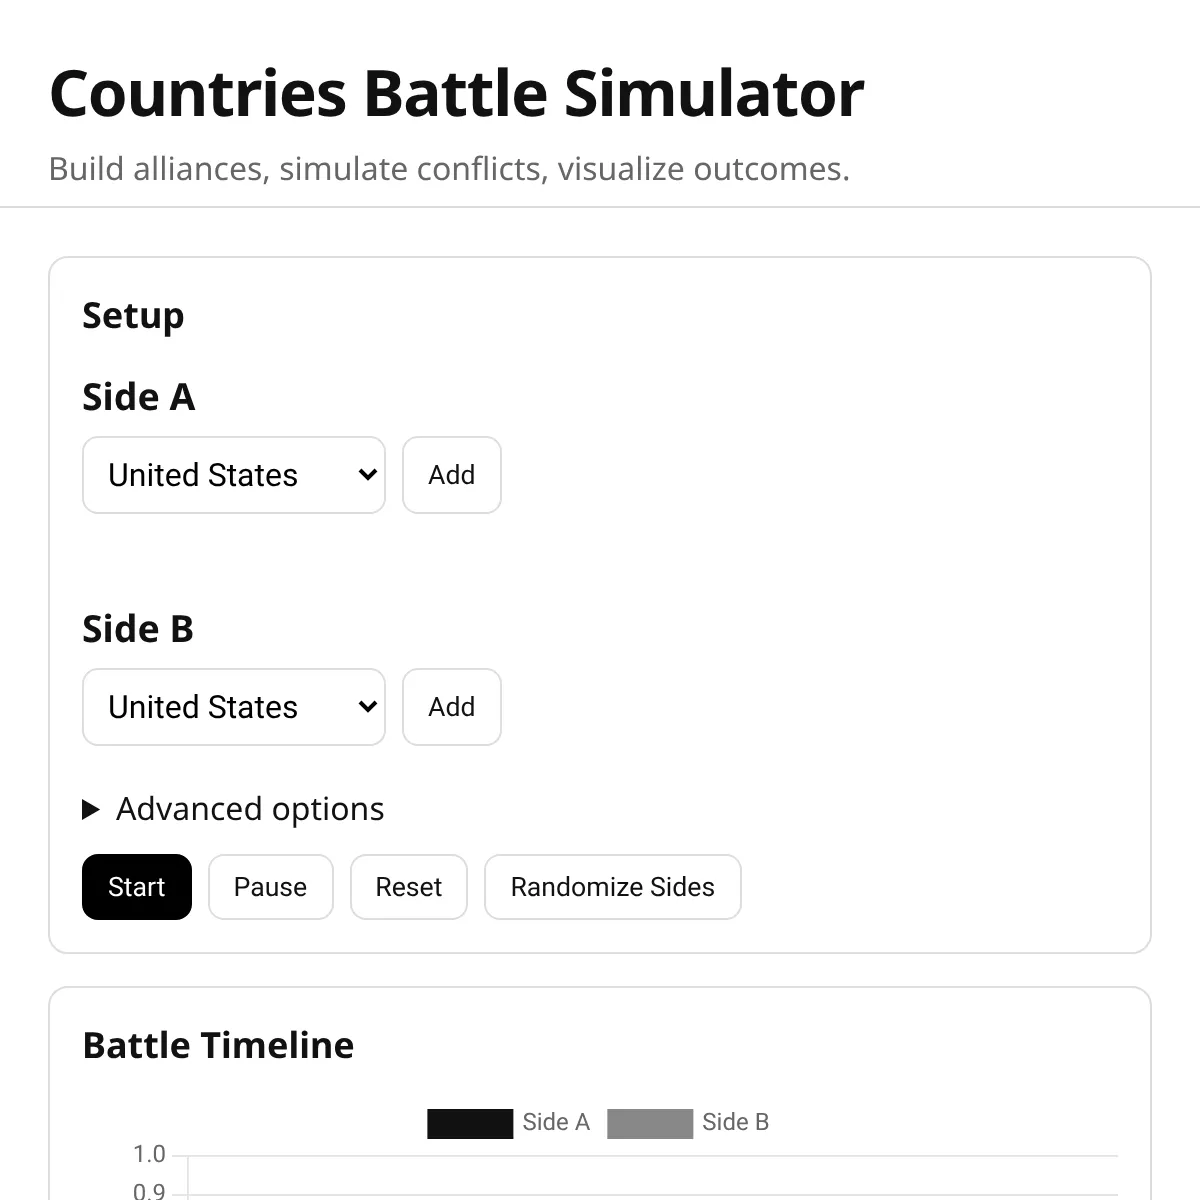Click Add button for Side B
1200x1200 pixels.
(x=451, y=707)
